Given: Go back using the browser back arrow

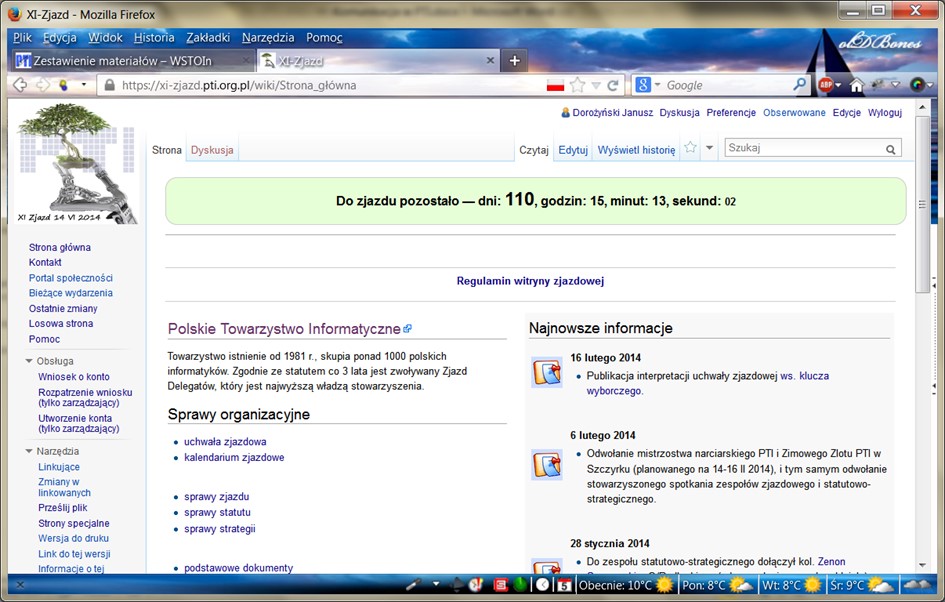Looking at the screenshot, I should 20,85.
